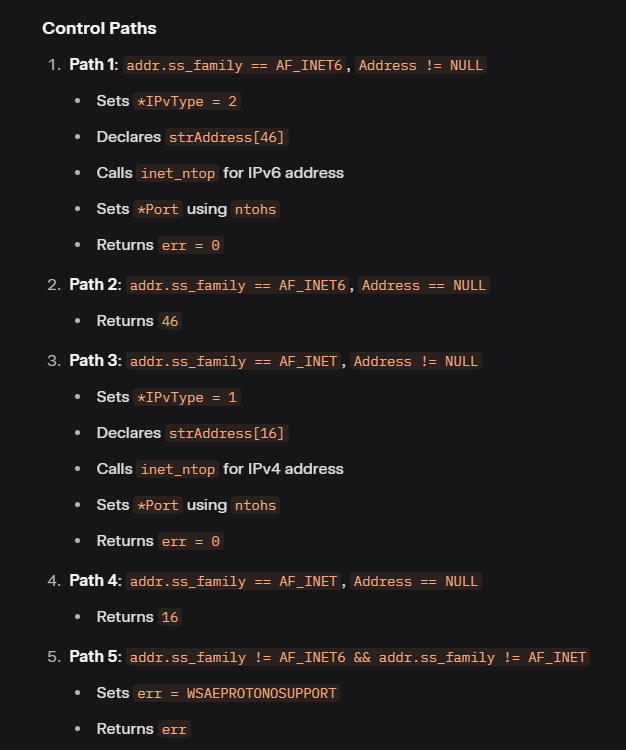
Task: Click the strAddress[16] code snippet
Action: click(x=226, y=433)
